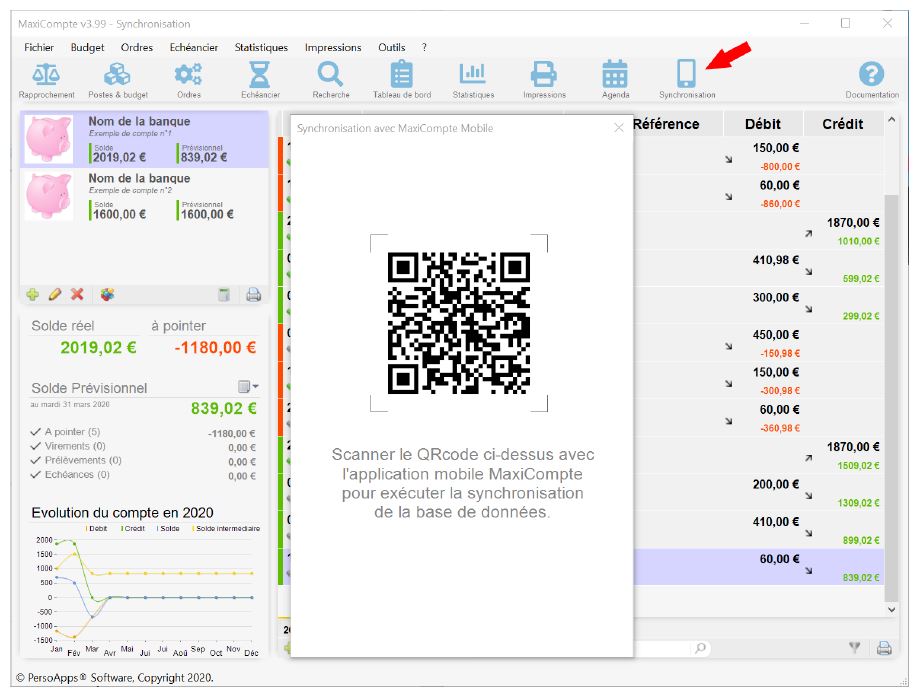Image resolution: width=919 pixels, height=696 pixels.
Task: Toggle the Prélèvements (0) checkmark
Action: tap(36, 460)
